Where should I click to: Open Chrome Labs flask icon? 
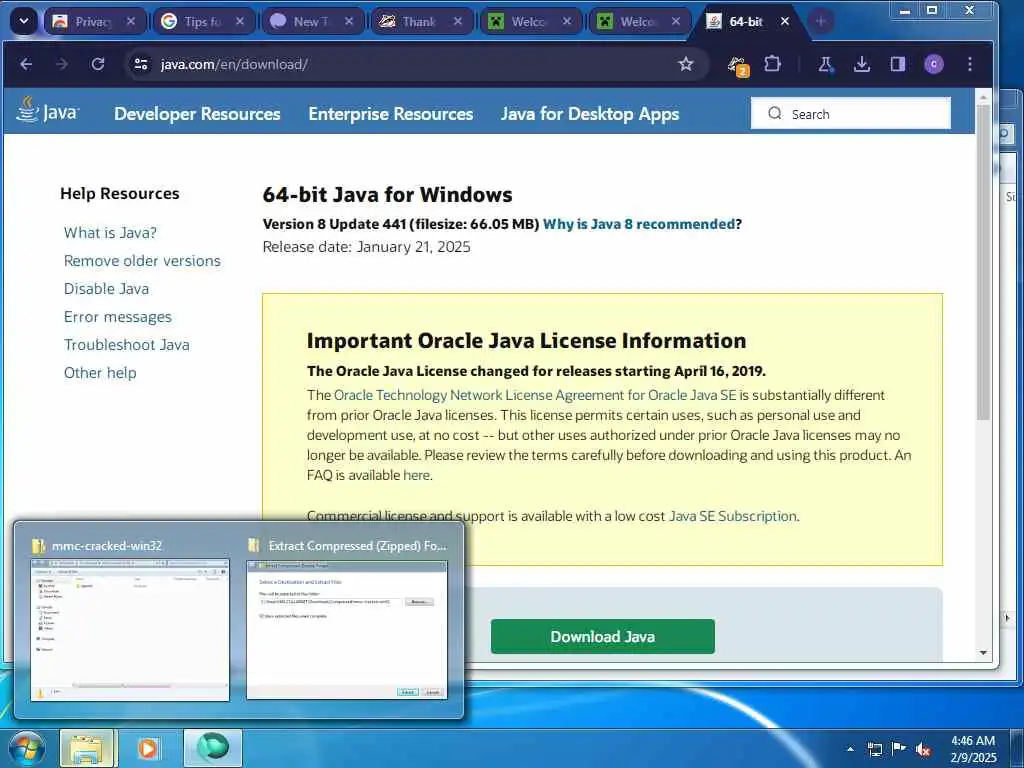pos(825,64)
